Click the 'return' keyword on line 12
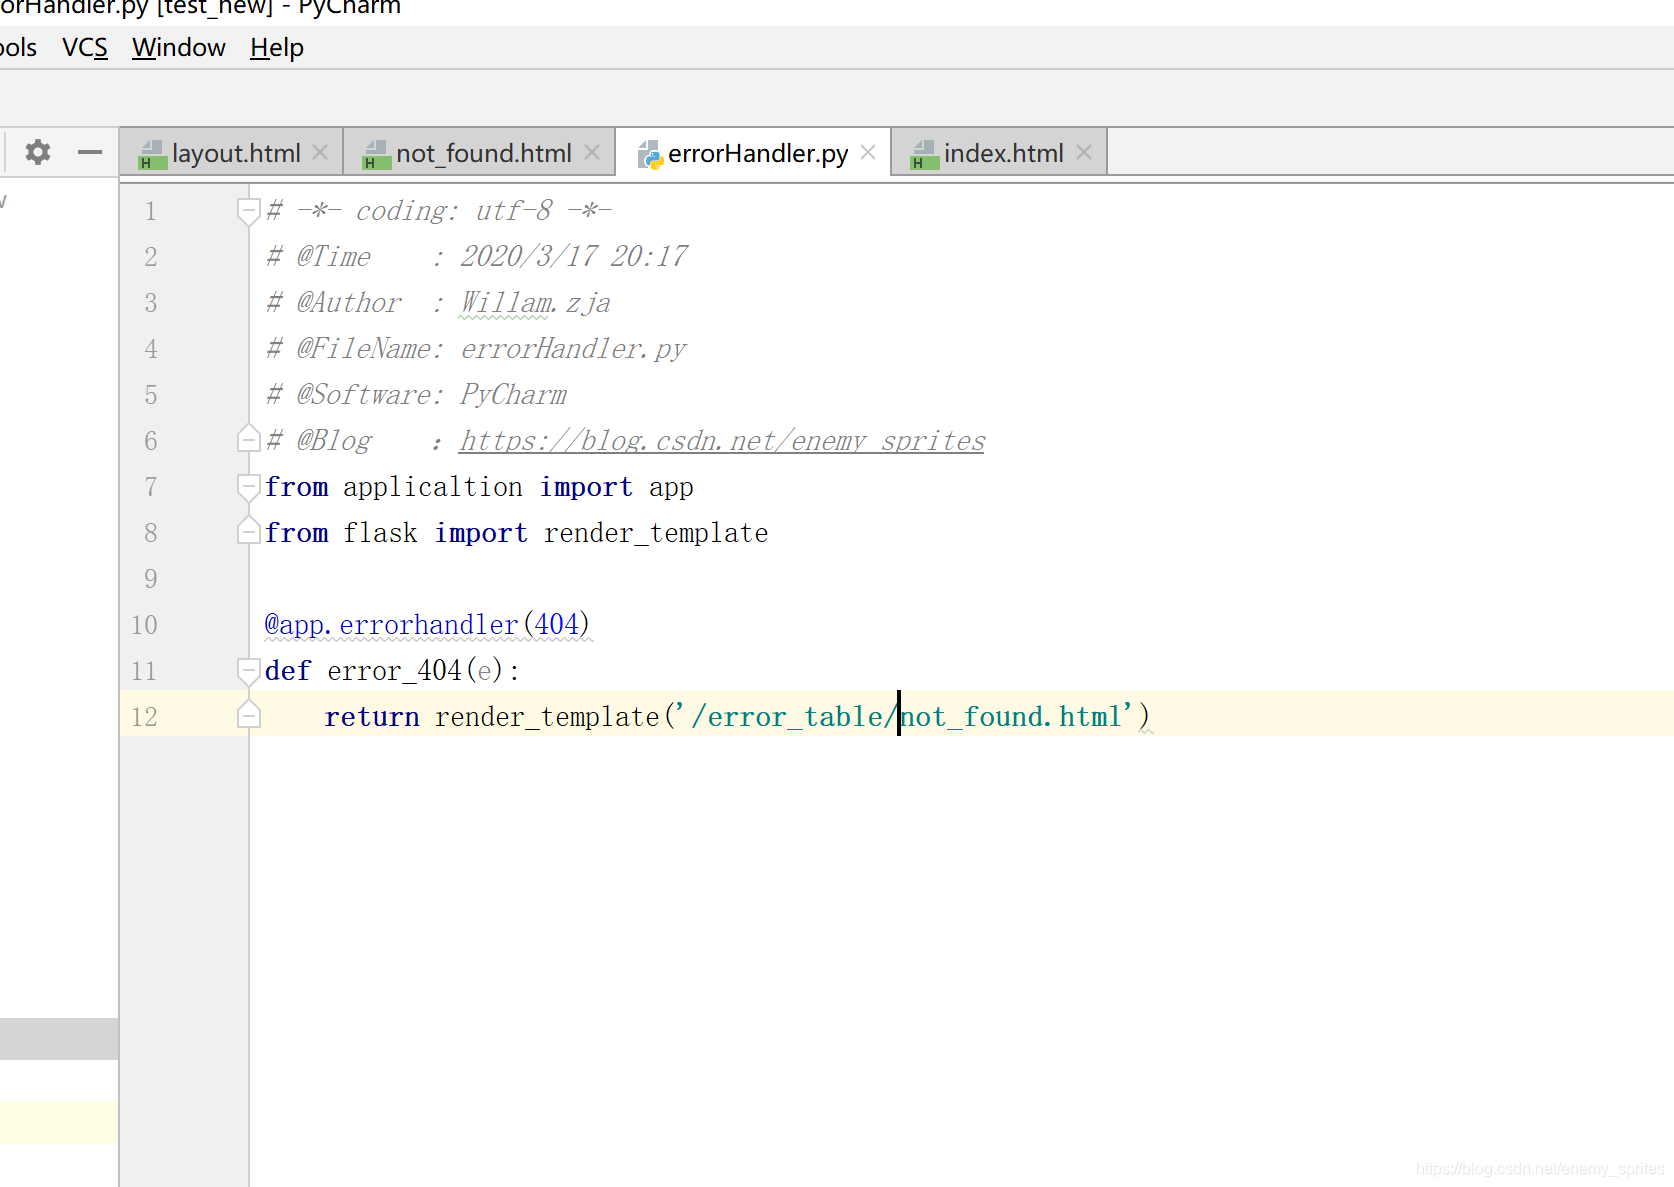The height and width of the screenshot is (1187, 1674). coord(372,717)
